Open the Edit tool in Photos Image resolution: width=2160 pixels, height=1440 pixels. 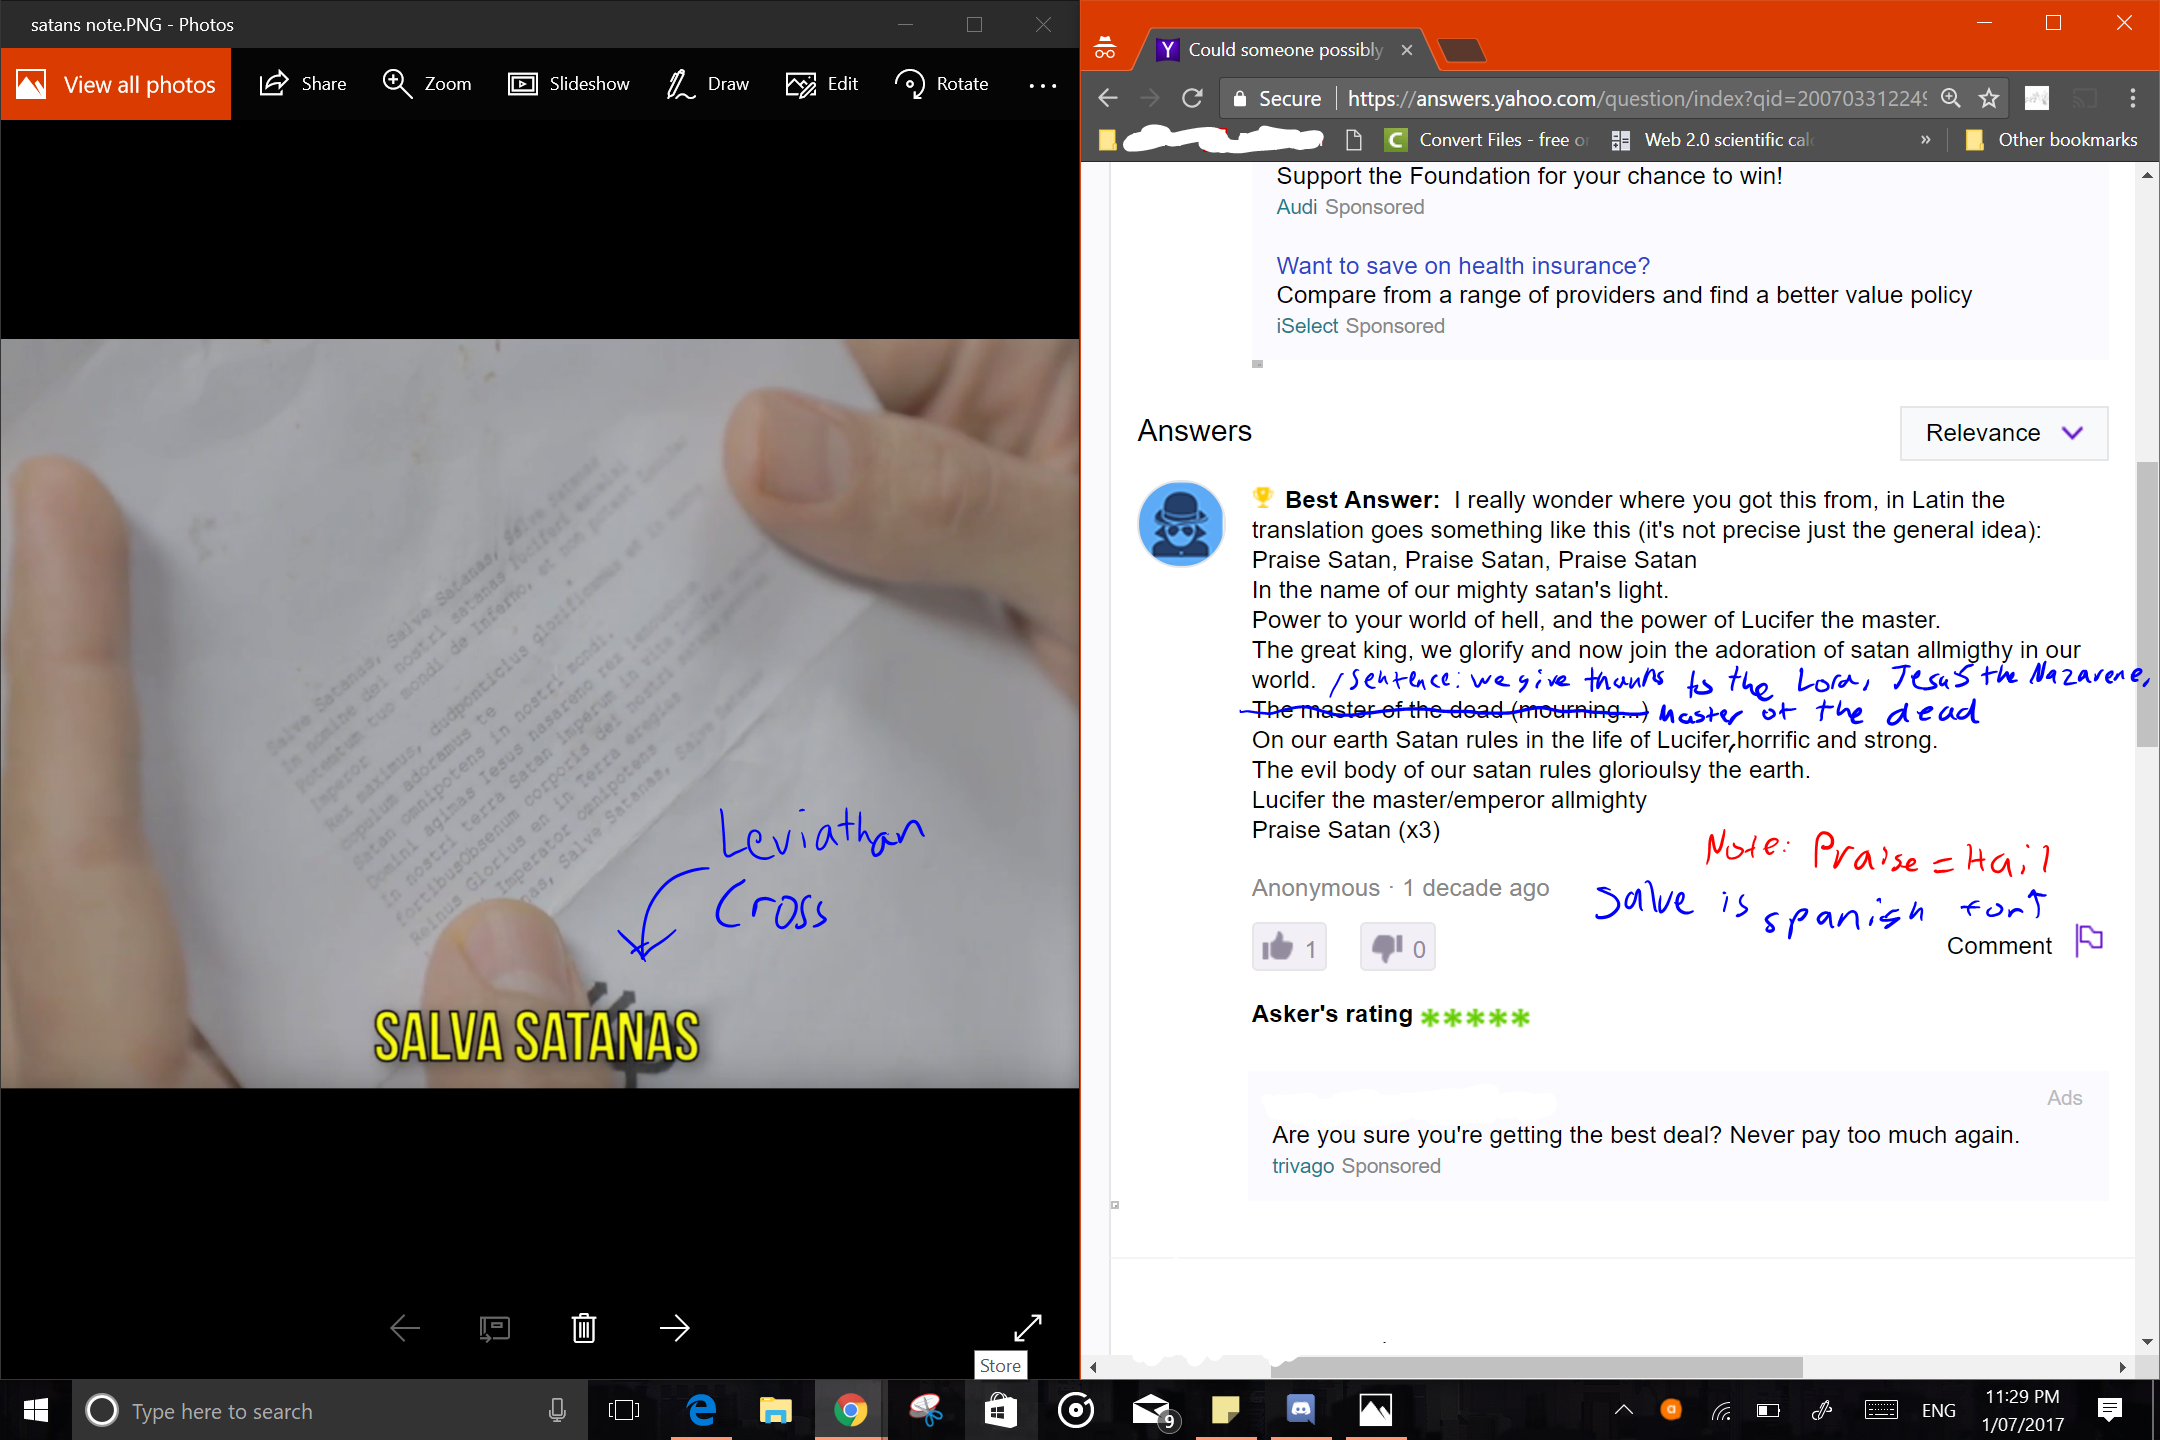point(821,84)
